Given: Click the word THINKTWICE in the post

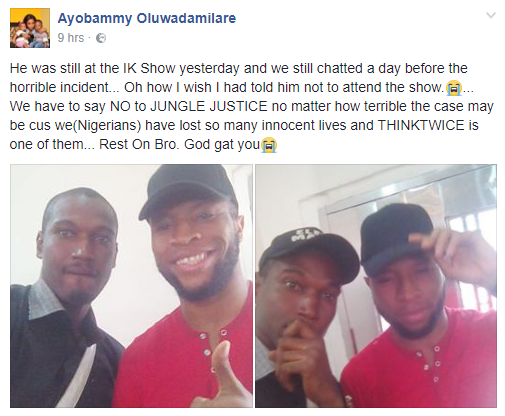Looking at the screenshot, I should pyautogui.click(x=421, y=125).
